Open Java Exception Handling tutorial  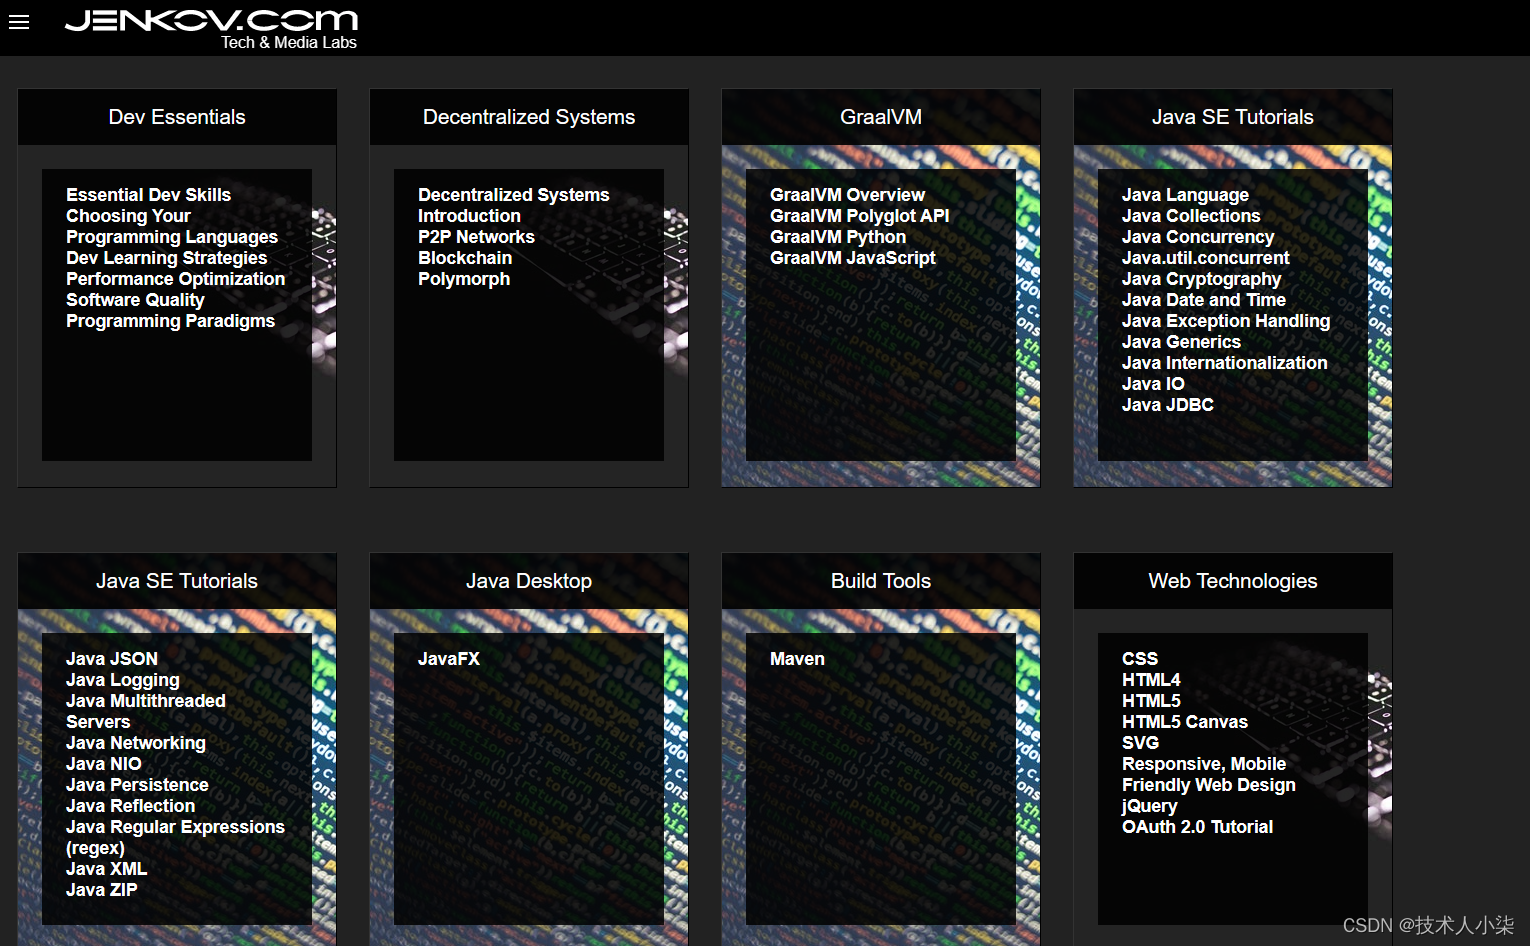[x=1226, y=321]
